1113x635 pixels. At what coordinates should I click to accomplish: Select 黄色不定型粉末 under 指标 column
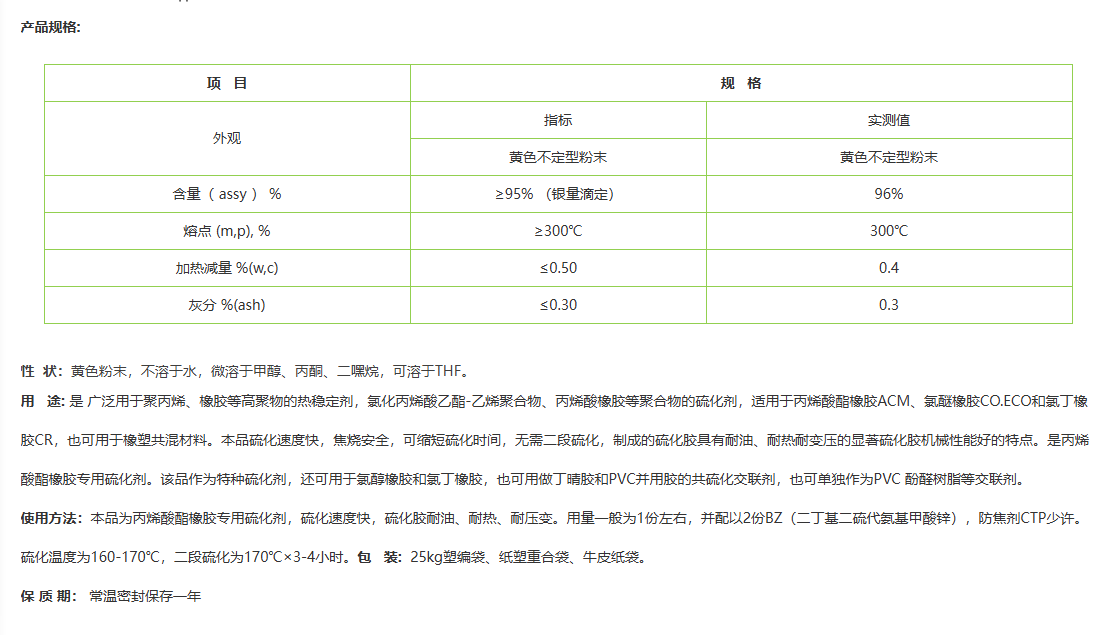click(x=558, y=157)
